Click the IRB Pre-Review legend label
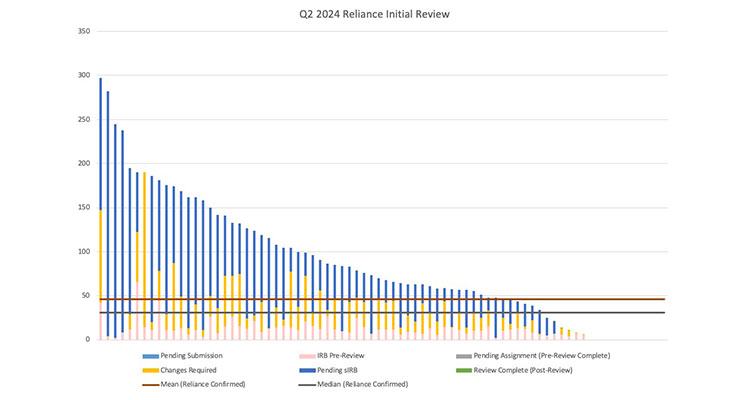750x400 pixels. coord(343,356)
